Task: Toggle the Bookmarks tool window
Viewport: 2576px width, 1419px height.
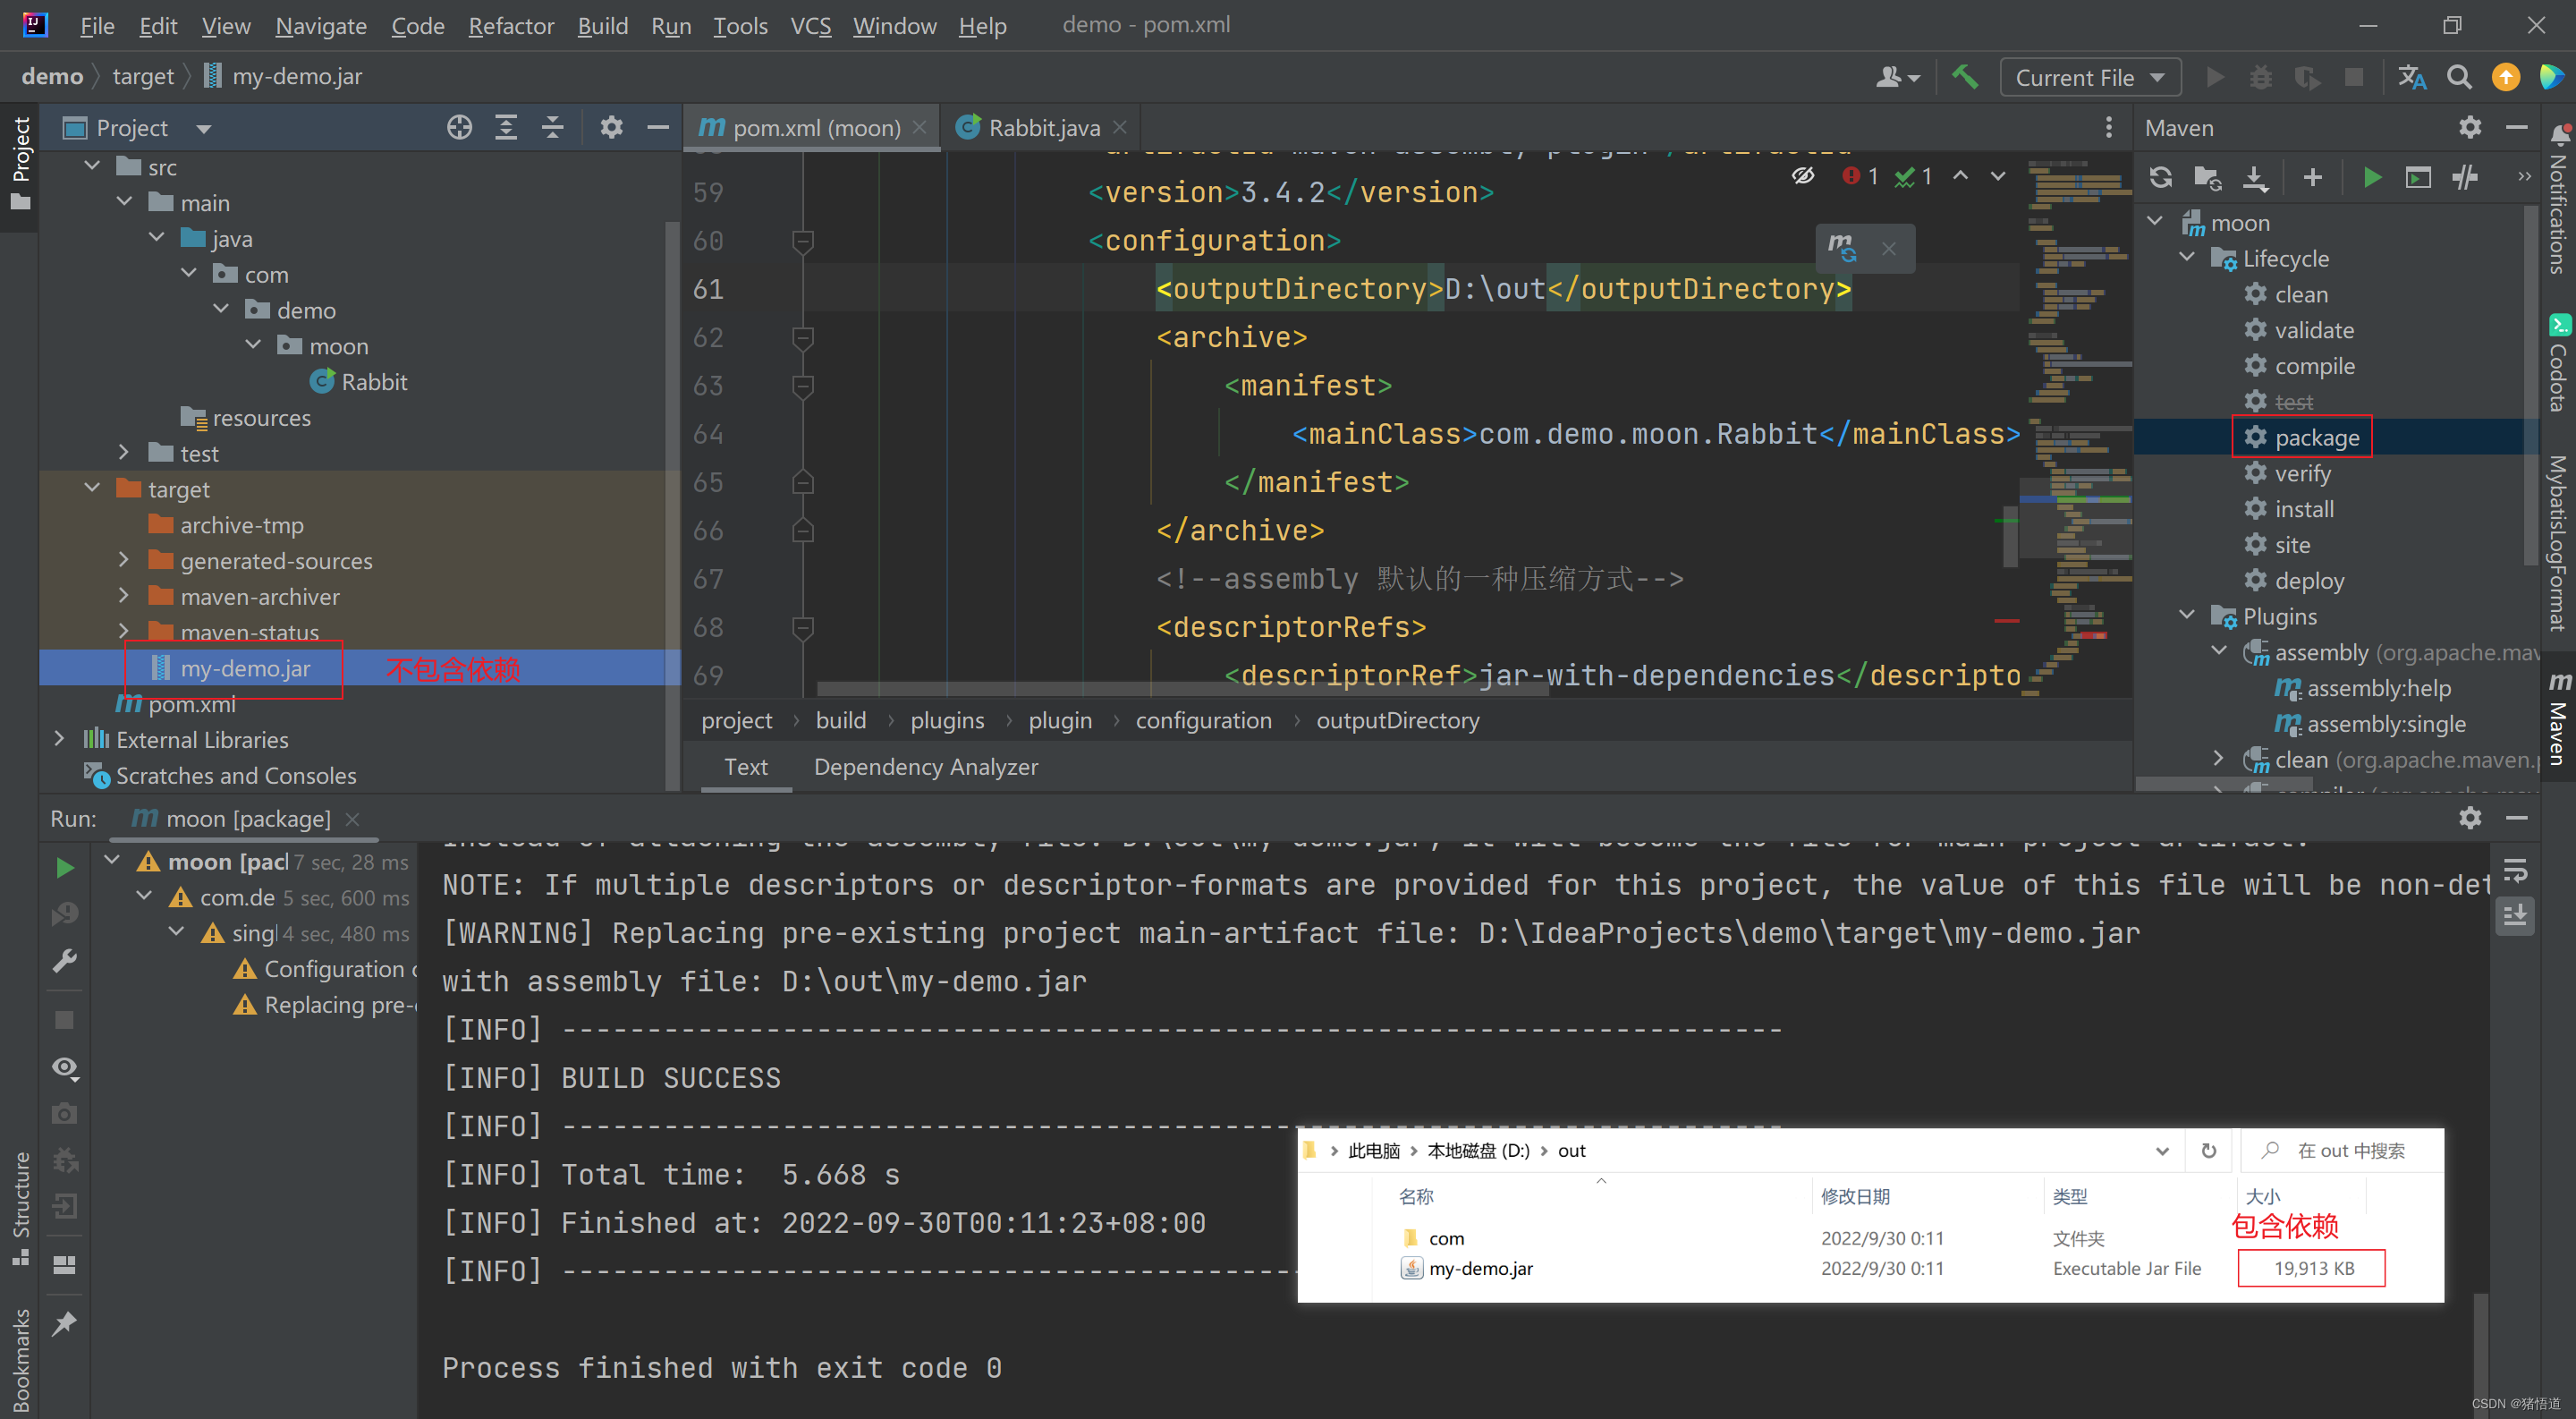Action: pos(20,1358)
